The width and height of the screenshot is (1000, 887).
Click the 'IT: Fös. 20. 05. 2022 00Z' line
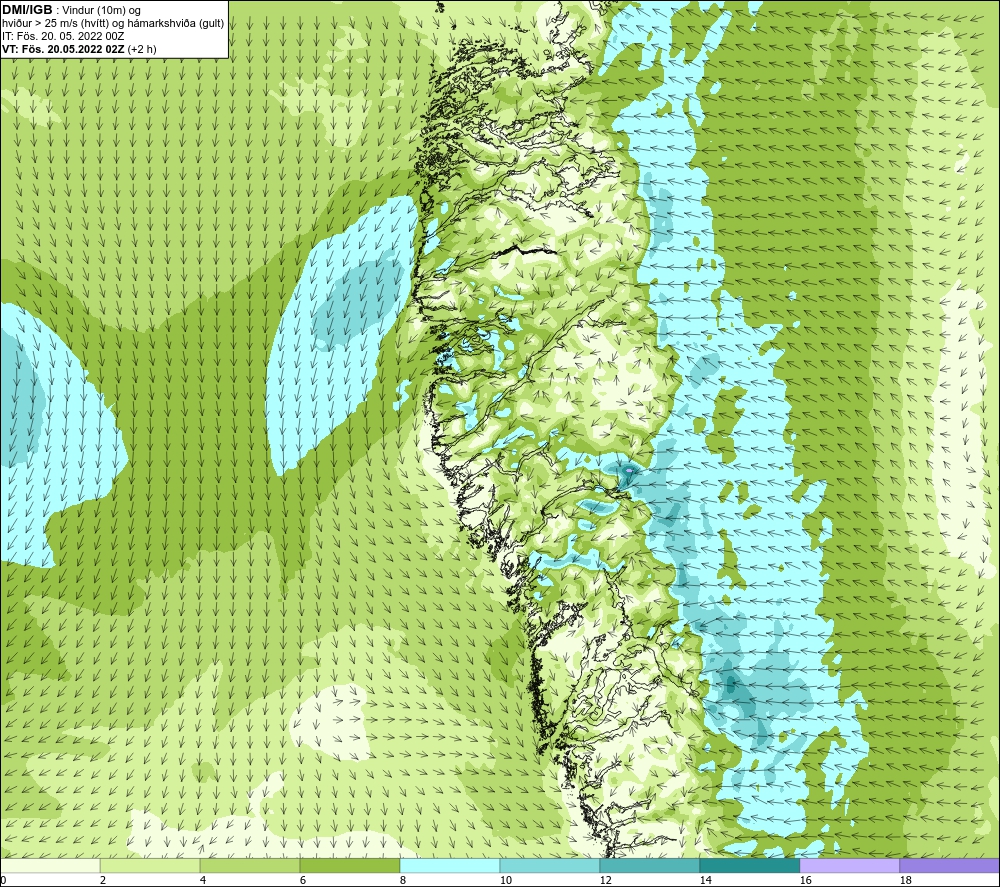pos(63,36)
